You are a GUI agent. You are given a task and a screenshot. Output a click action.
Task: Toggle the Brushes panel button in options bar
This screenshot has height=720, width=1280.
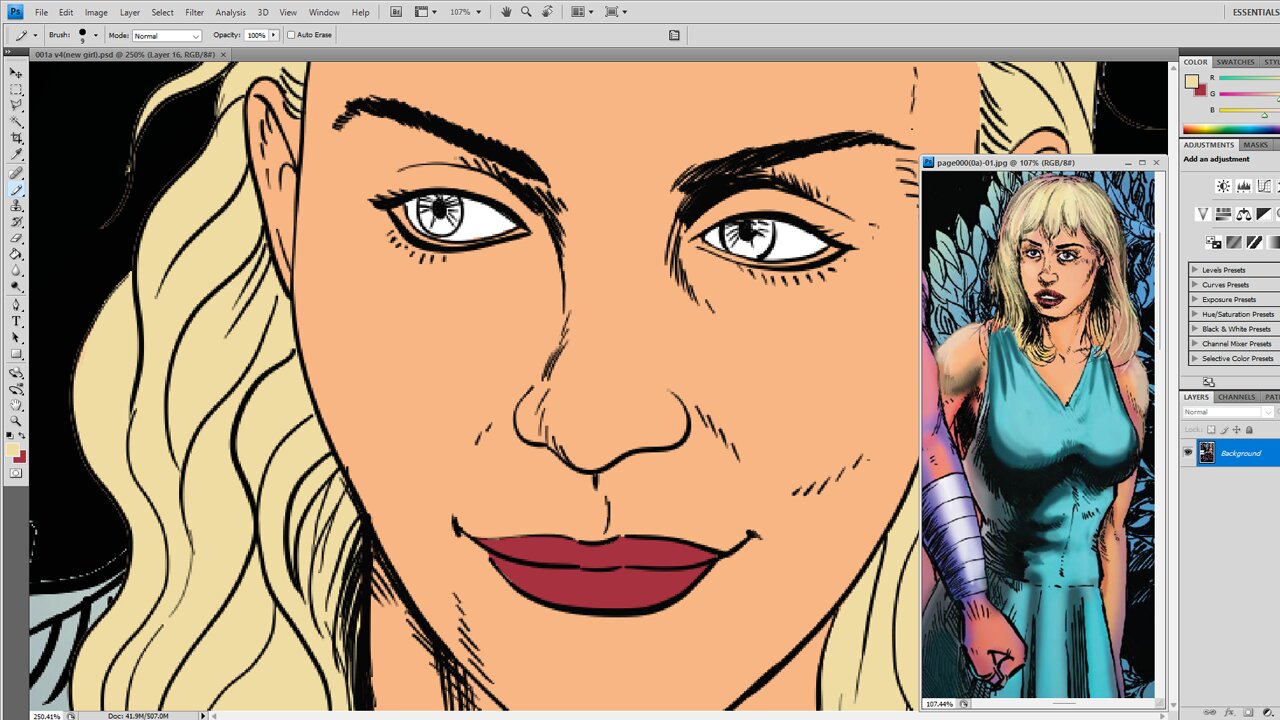coord(674,35)
